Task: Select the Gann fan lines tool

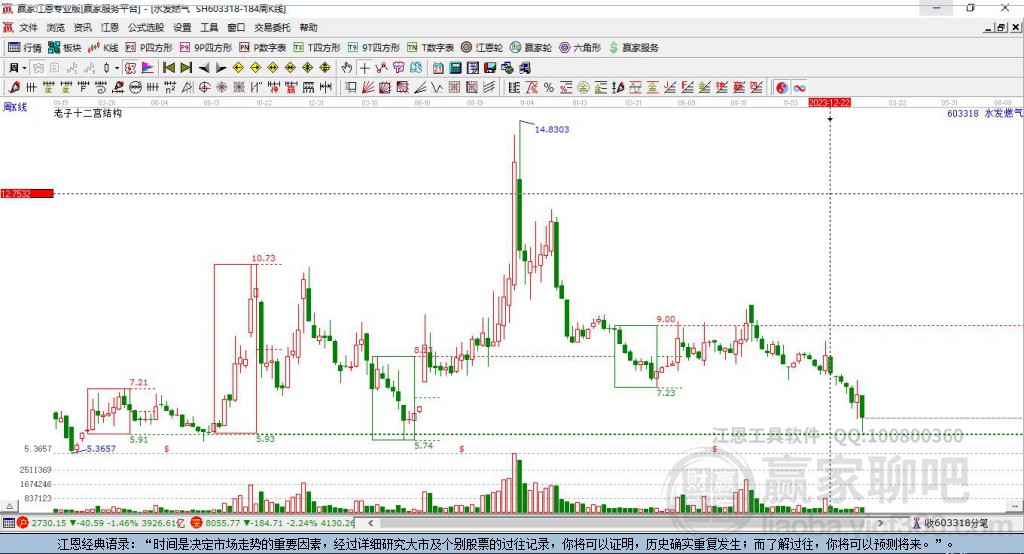Action: [367, 88]
